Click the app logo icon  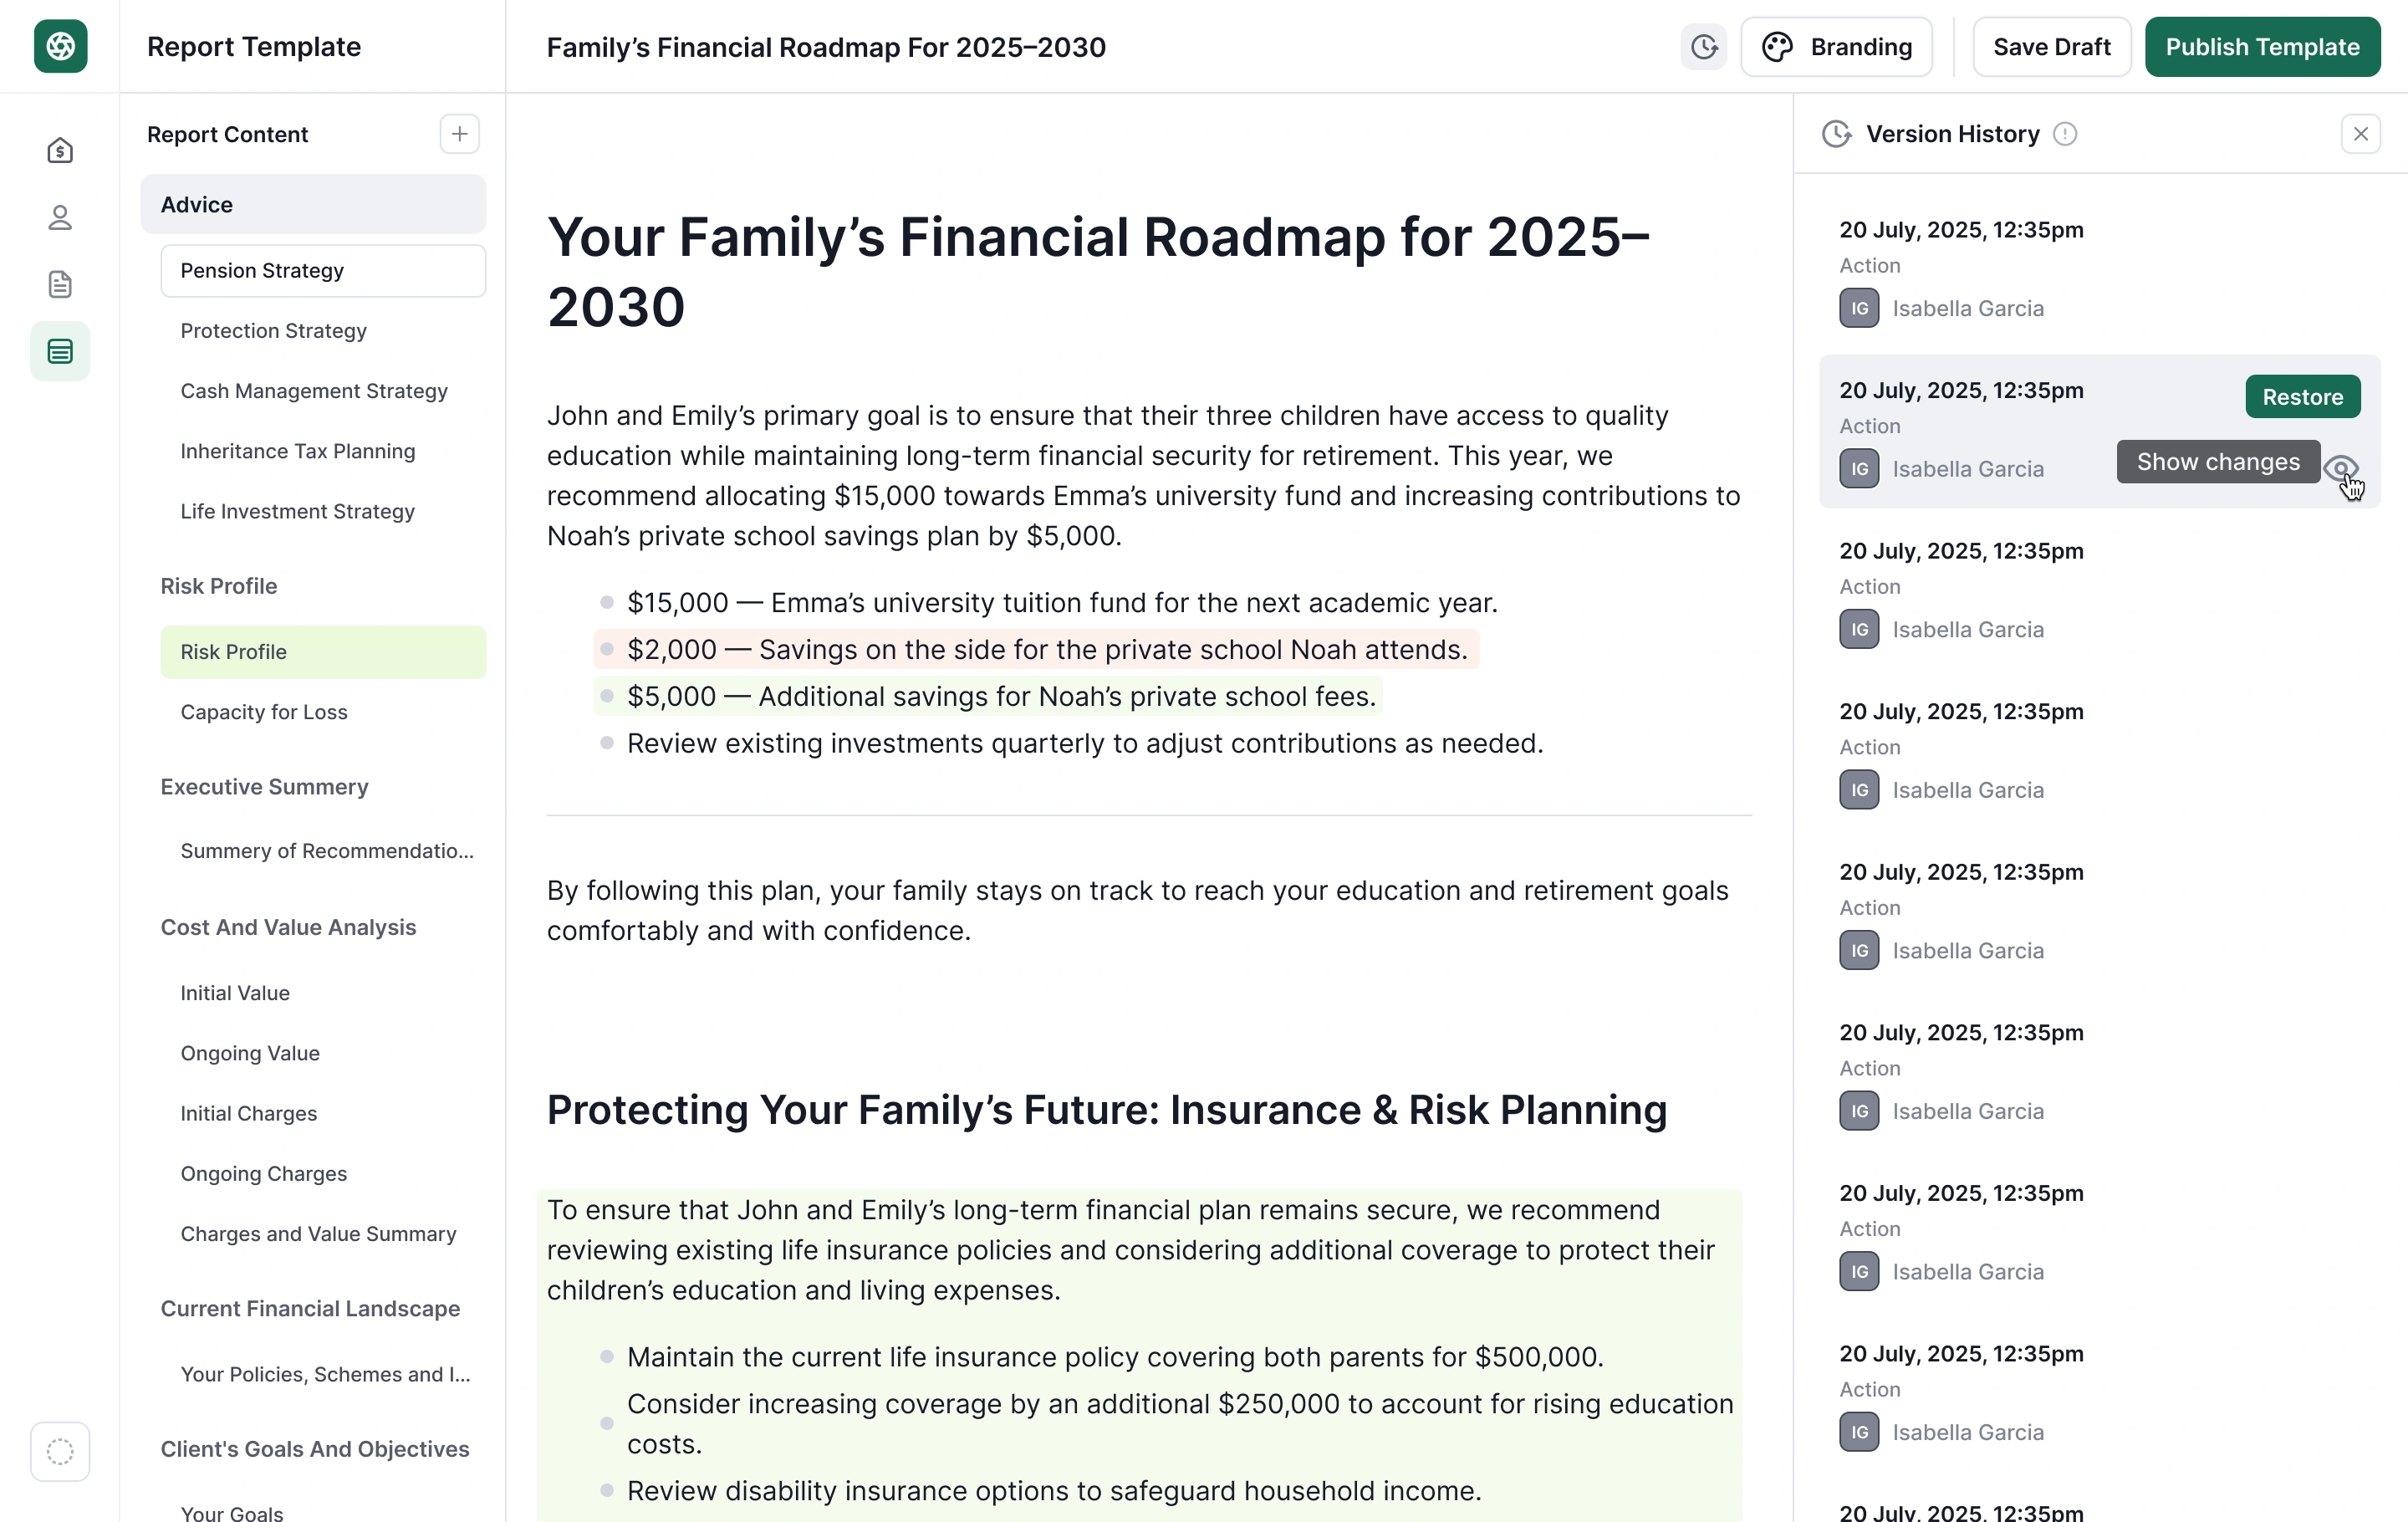click(60, 46)
